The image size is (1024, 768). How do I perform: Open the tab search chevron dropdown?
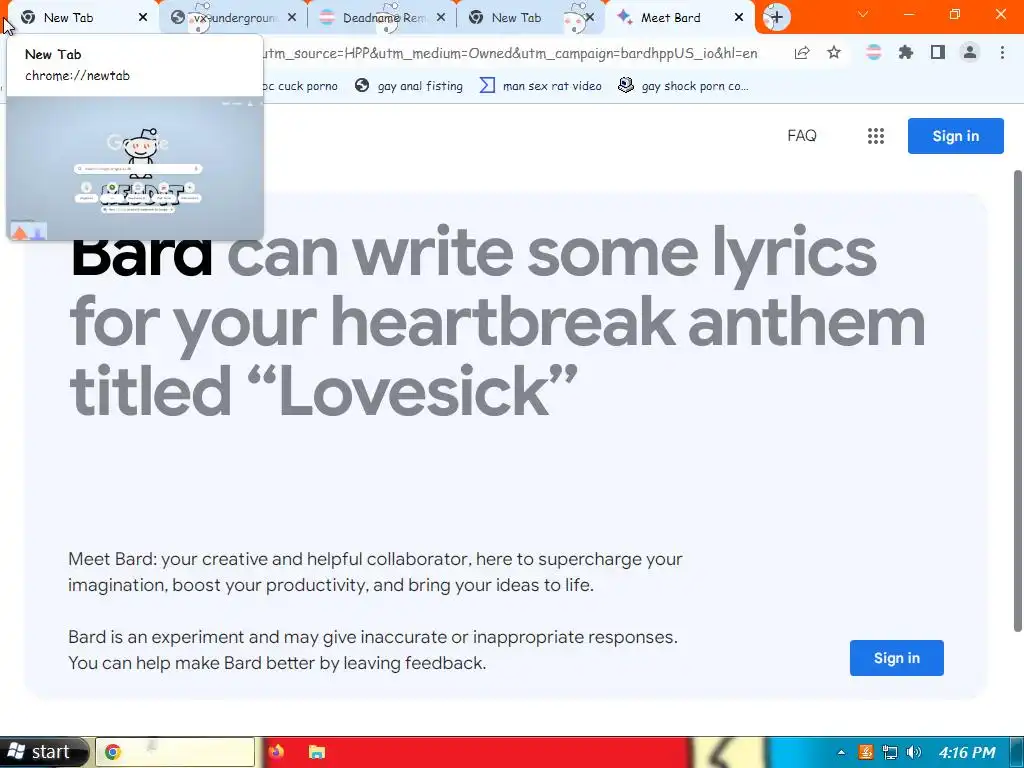click(x=863, y=14)
